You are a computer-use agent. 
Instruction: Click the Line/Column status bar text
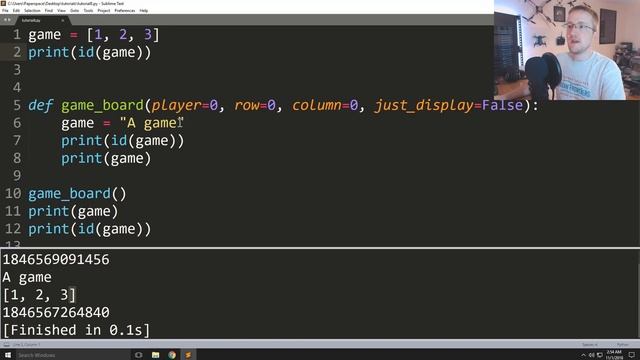point(27,345)
